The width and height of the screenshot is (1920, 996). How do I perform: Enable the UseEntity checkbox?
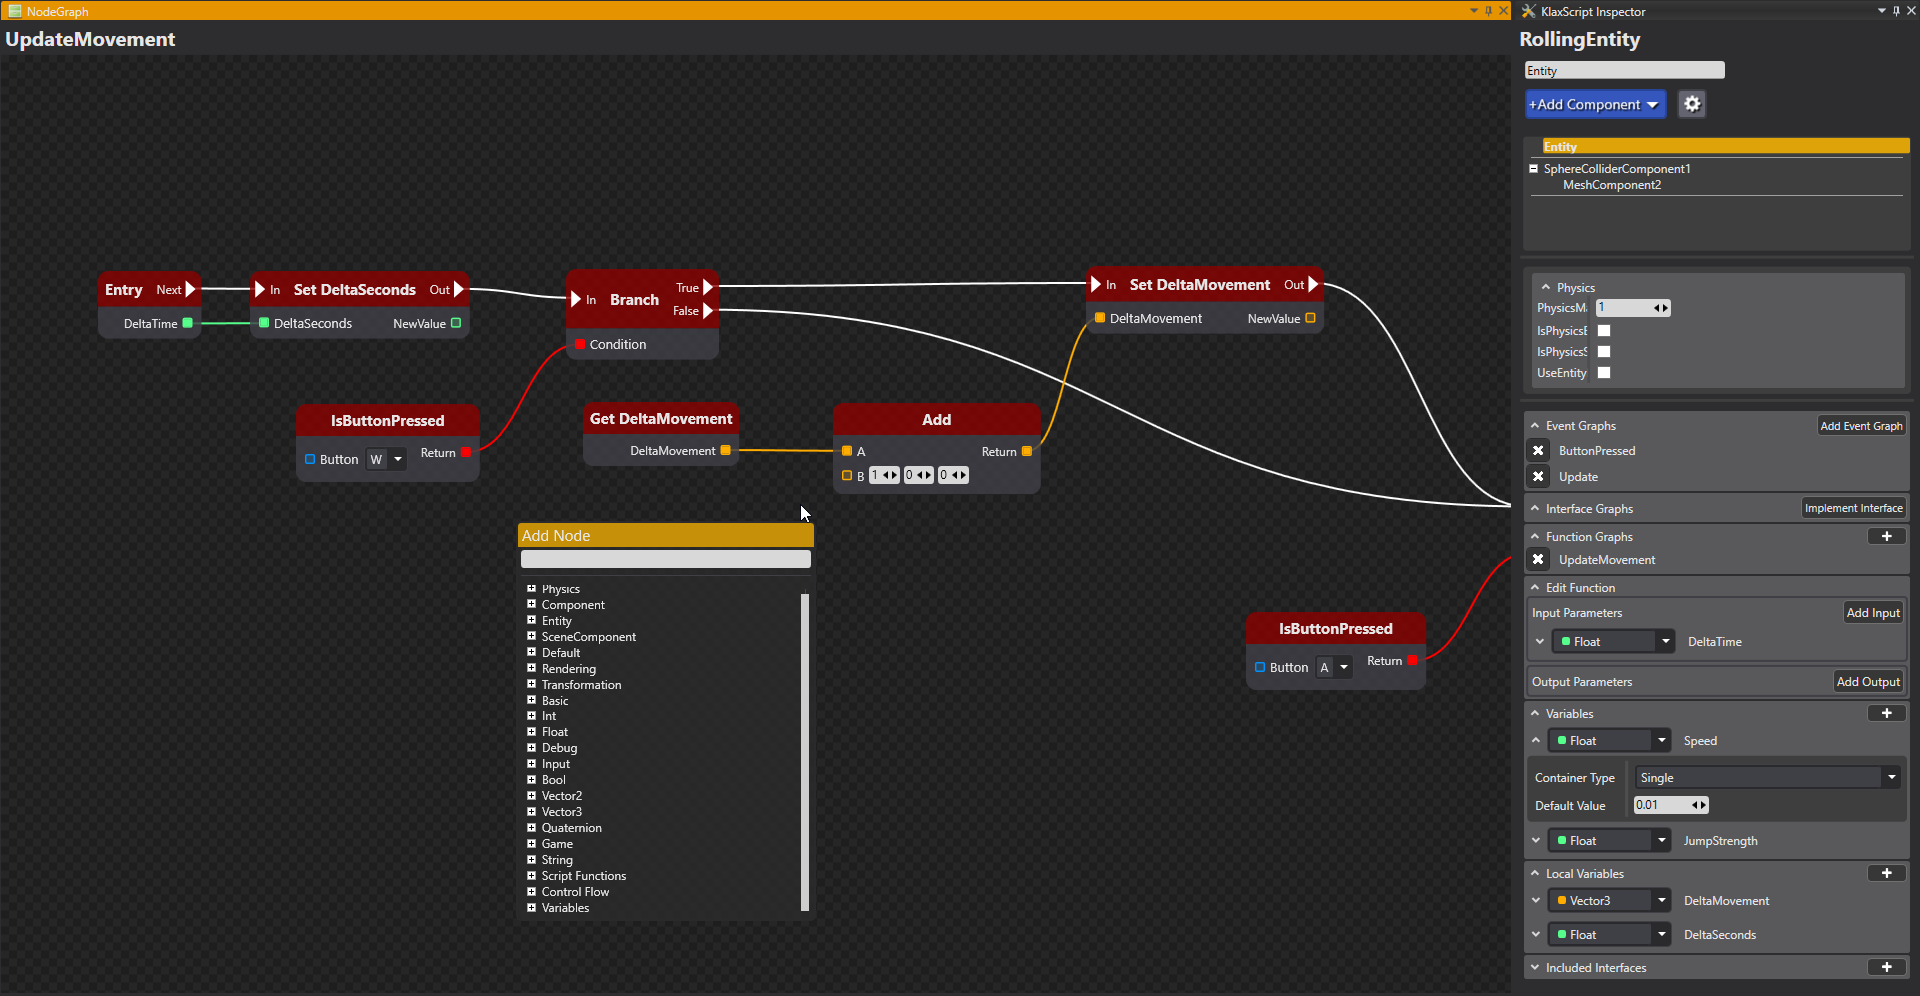[1604, 373]
